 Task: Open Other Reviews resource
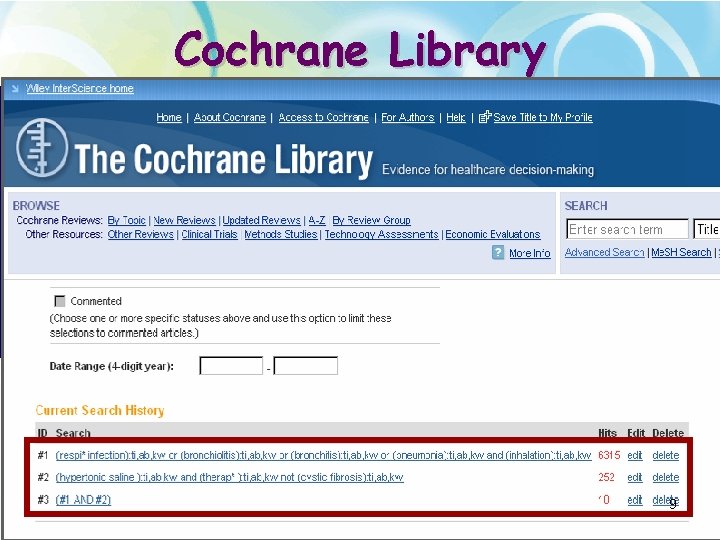(x=141, y=234)
